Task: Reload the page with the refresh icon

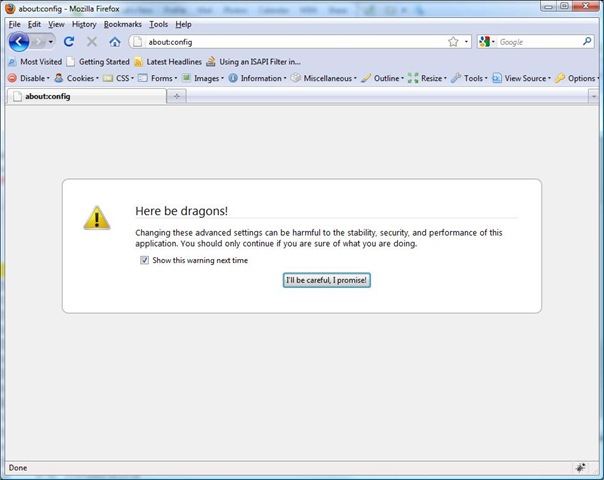Action: (69, 42)
